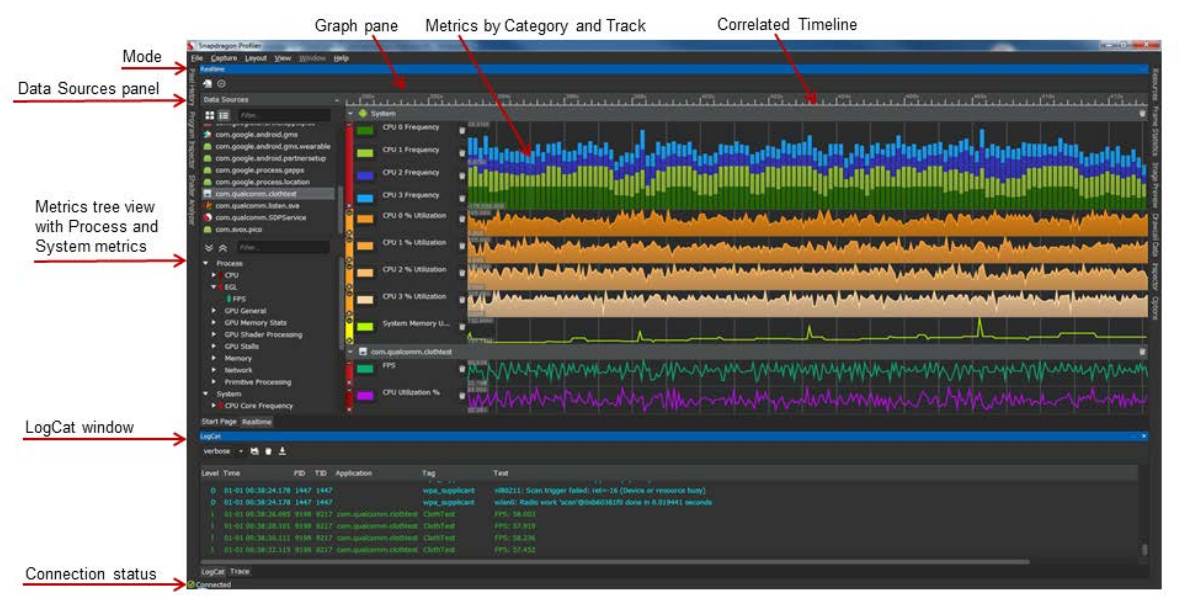
Task: Click the metrics tree filter field
Action: point(283,248)
